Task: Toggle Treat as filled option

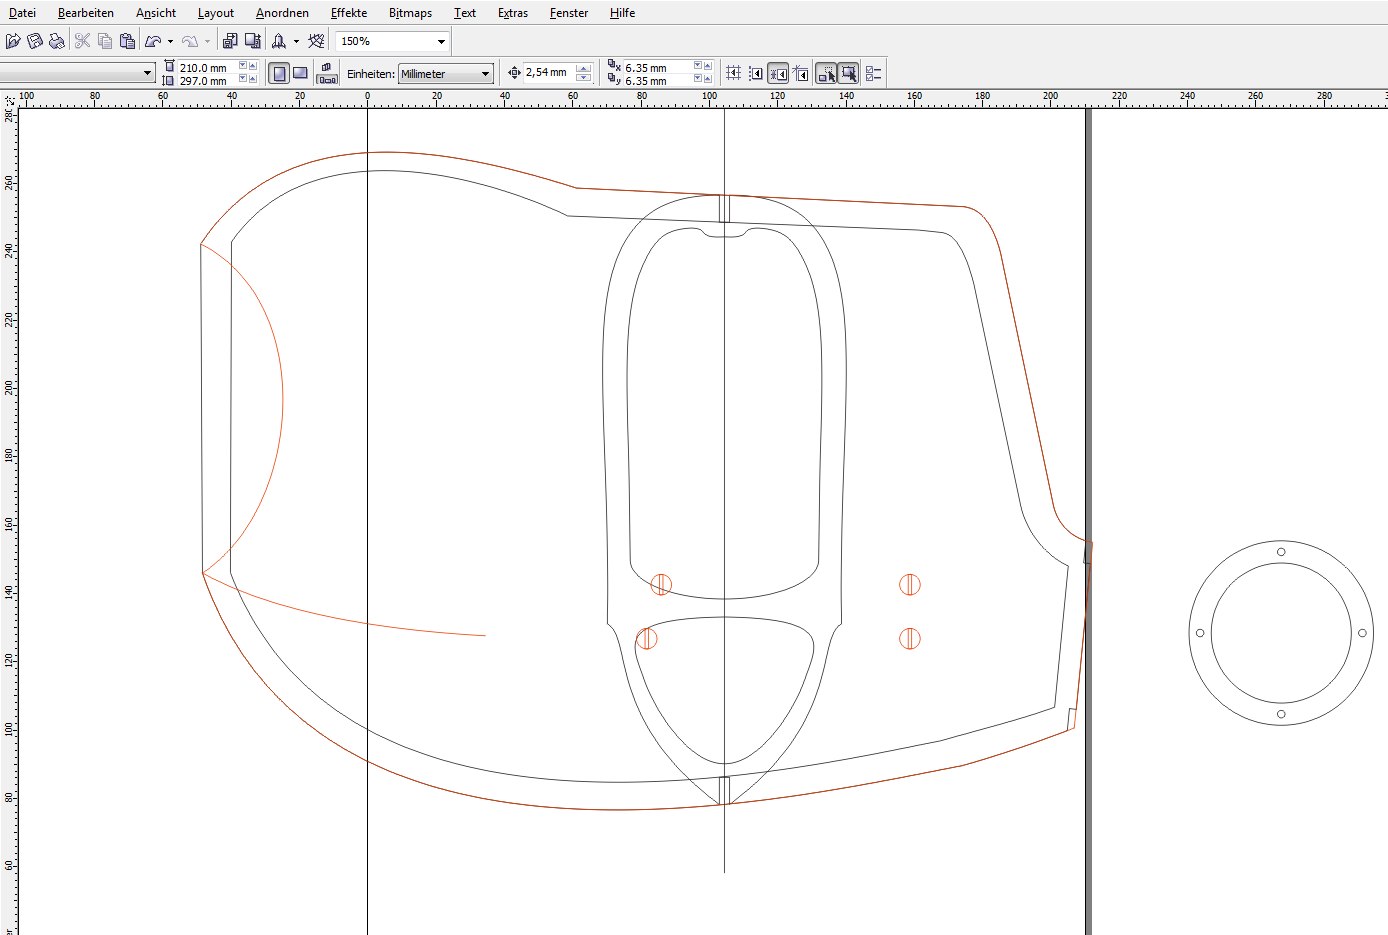Action: [848, 73]
